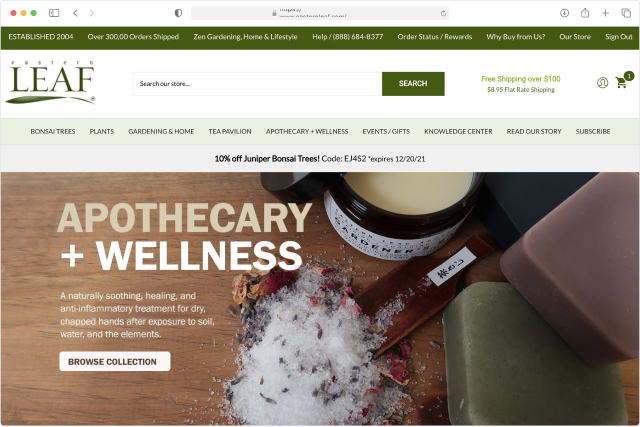This screenshot has width=640, height=427.
Task: Reload the page with the refresh icon
Action: pos(443,13)
